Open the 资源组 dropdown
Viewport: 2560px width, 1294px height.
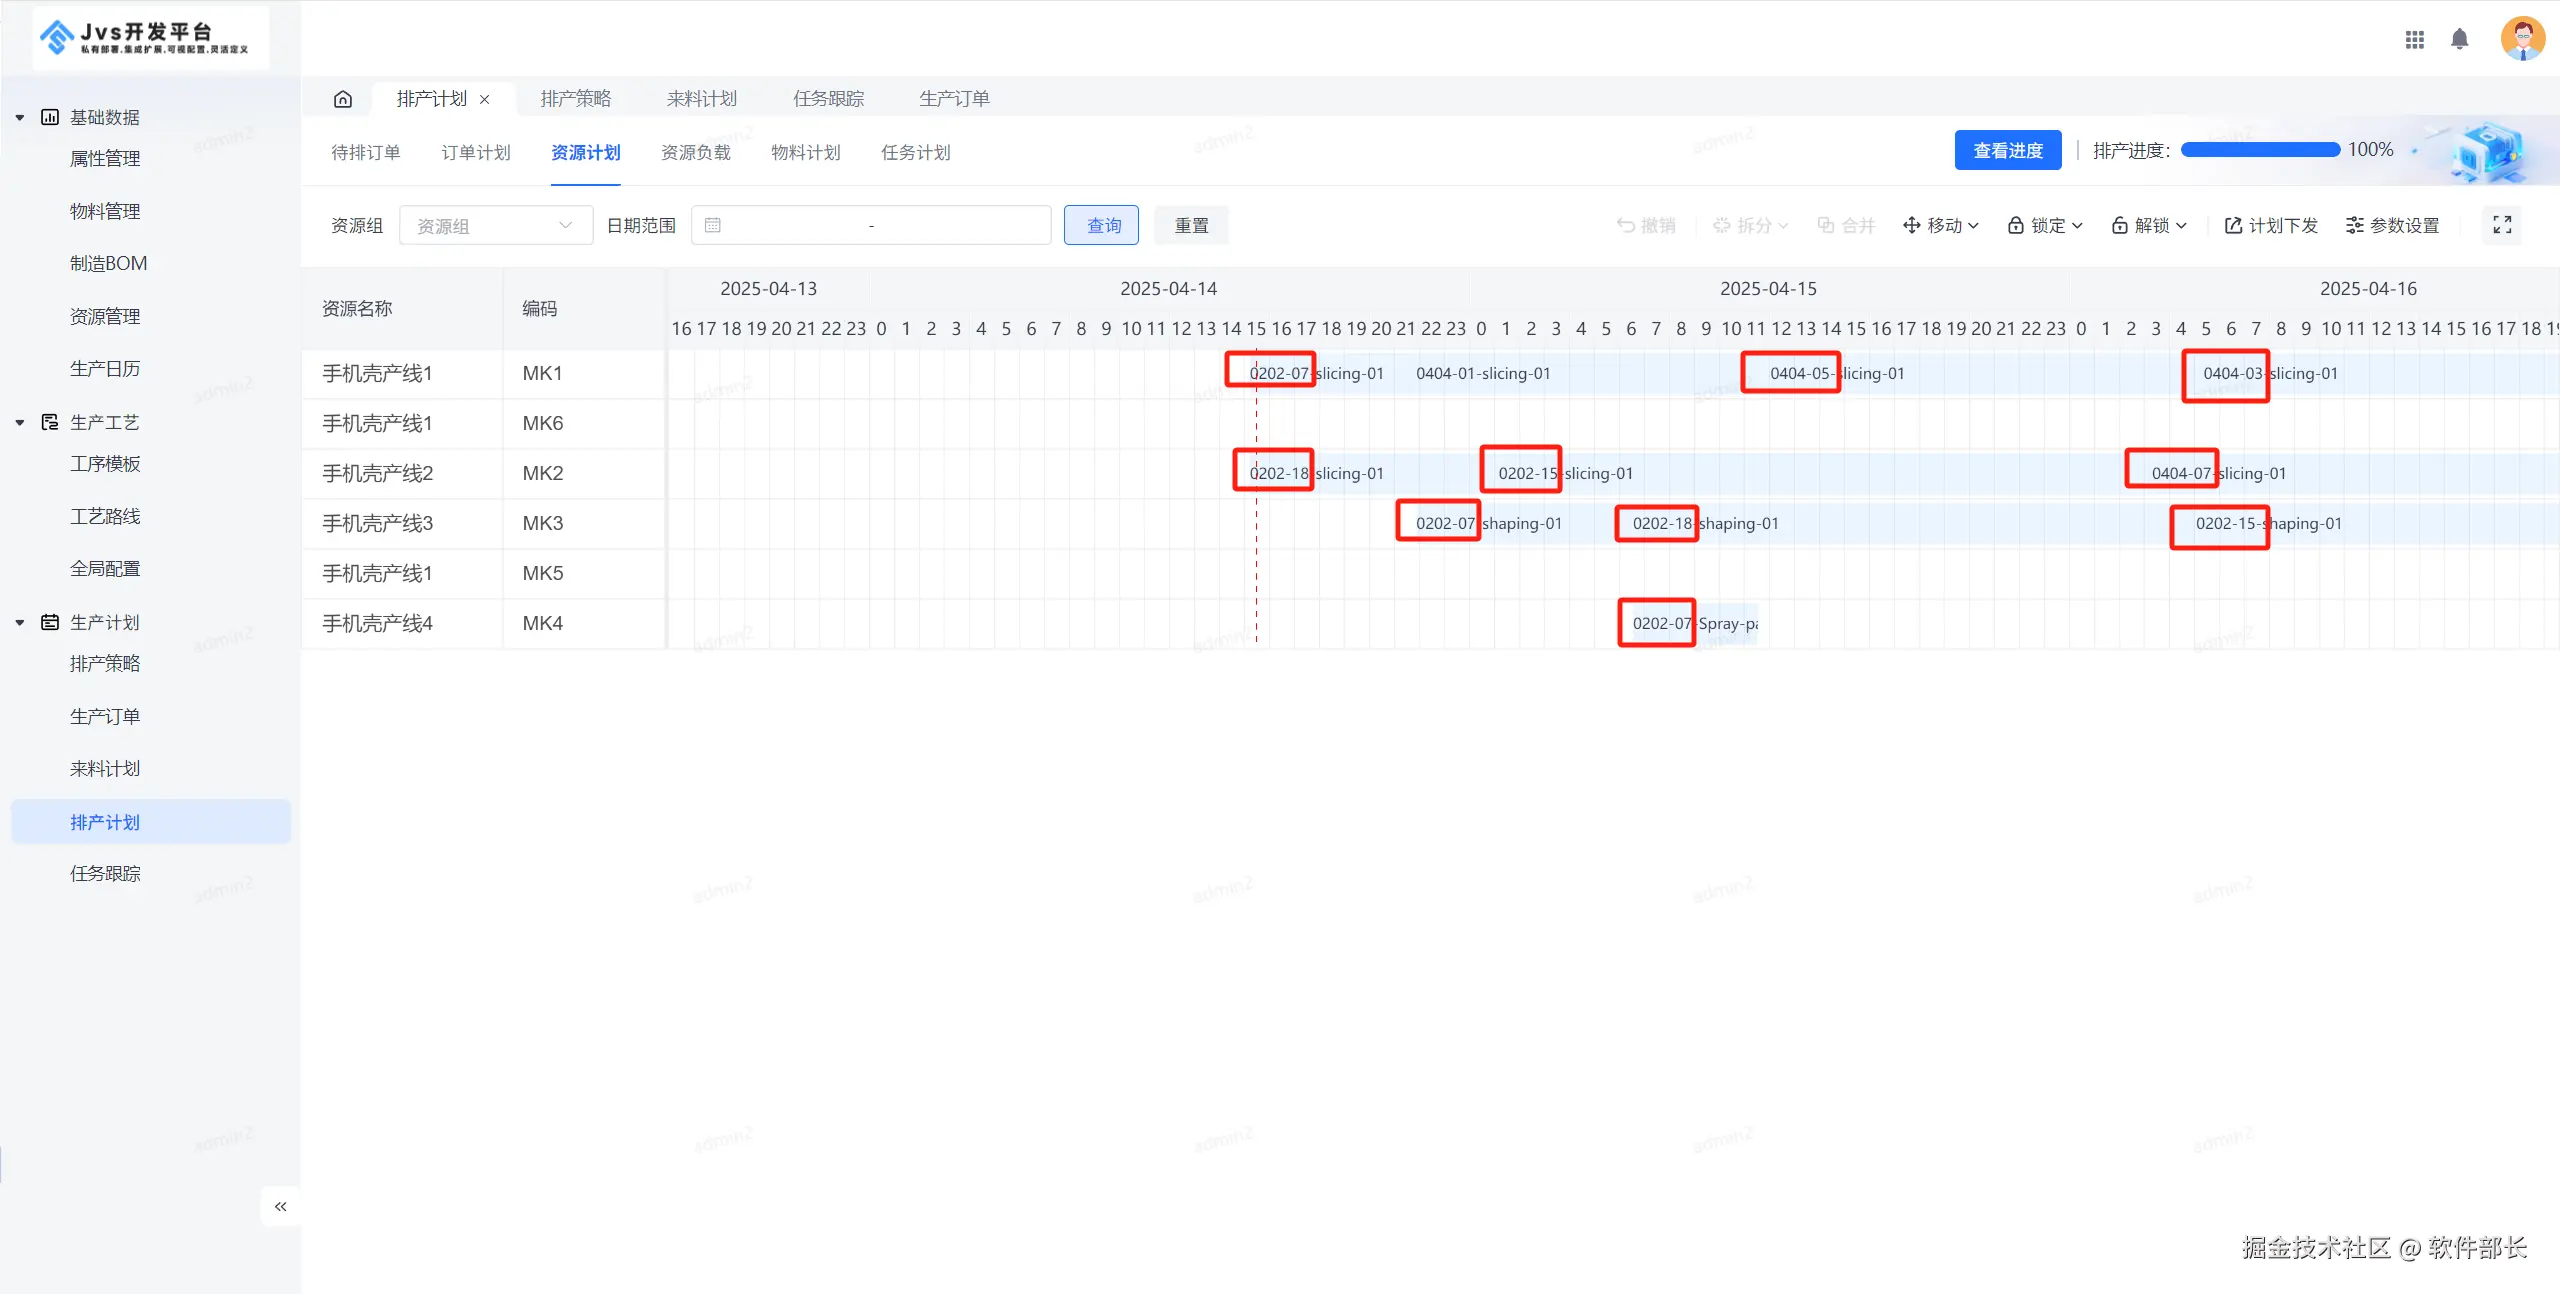(x=495, y=225)
